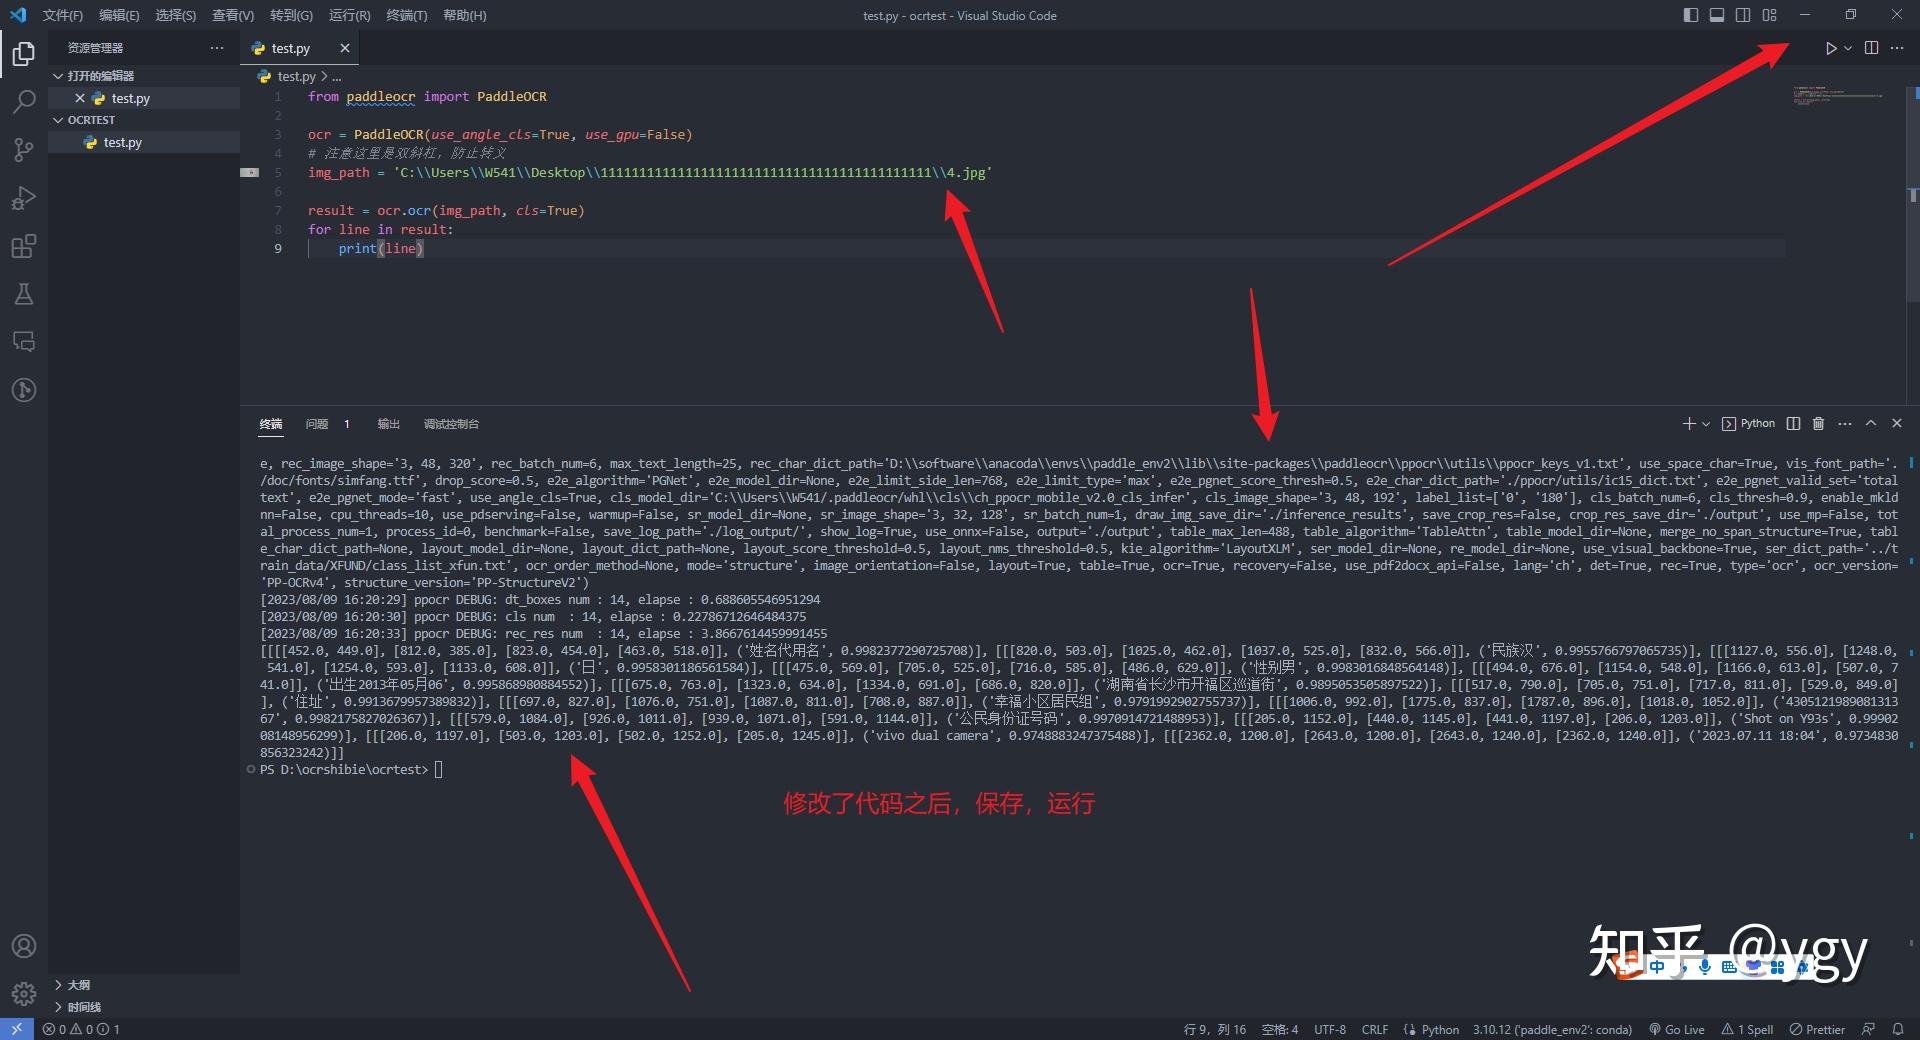Image resolution: width=1920 pixels, height=1040 pixels.
Task: Open the remote window indicator in status bar
Action: [x=16, y=1029]
